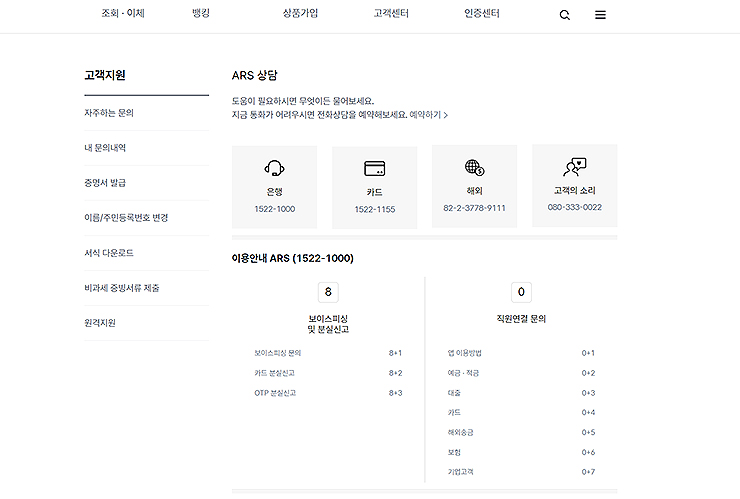The height and width of the screenshot is (499, 740).
Task: Click the 0+5 shortcut code
Action: point(588,432)
